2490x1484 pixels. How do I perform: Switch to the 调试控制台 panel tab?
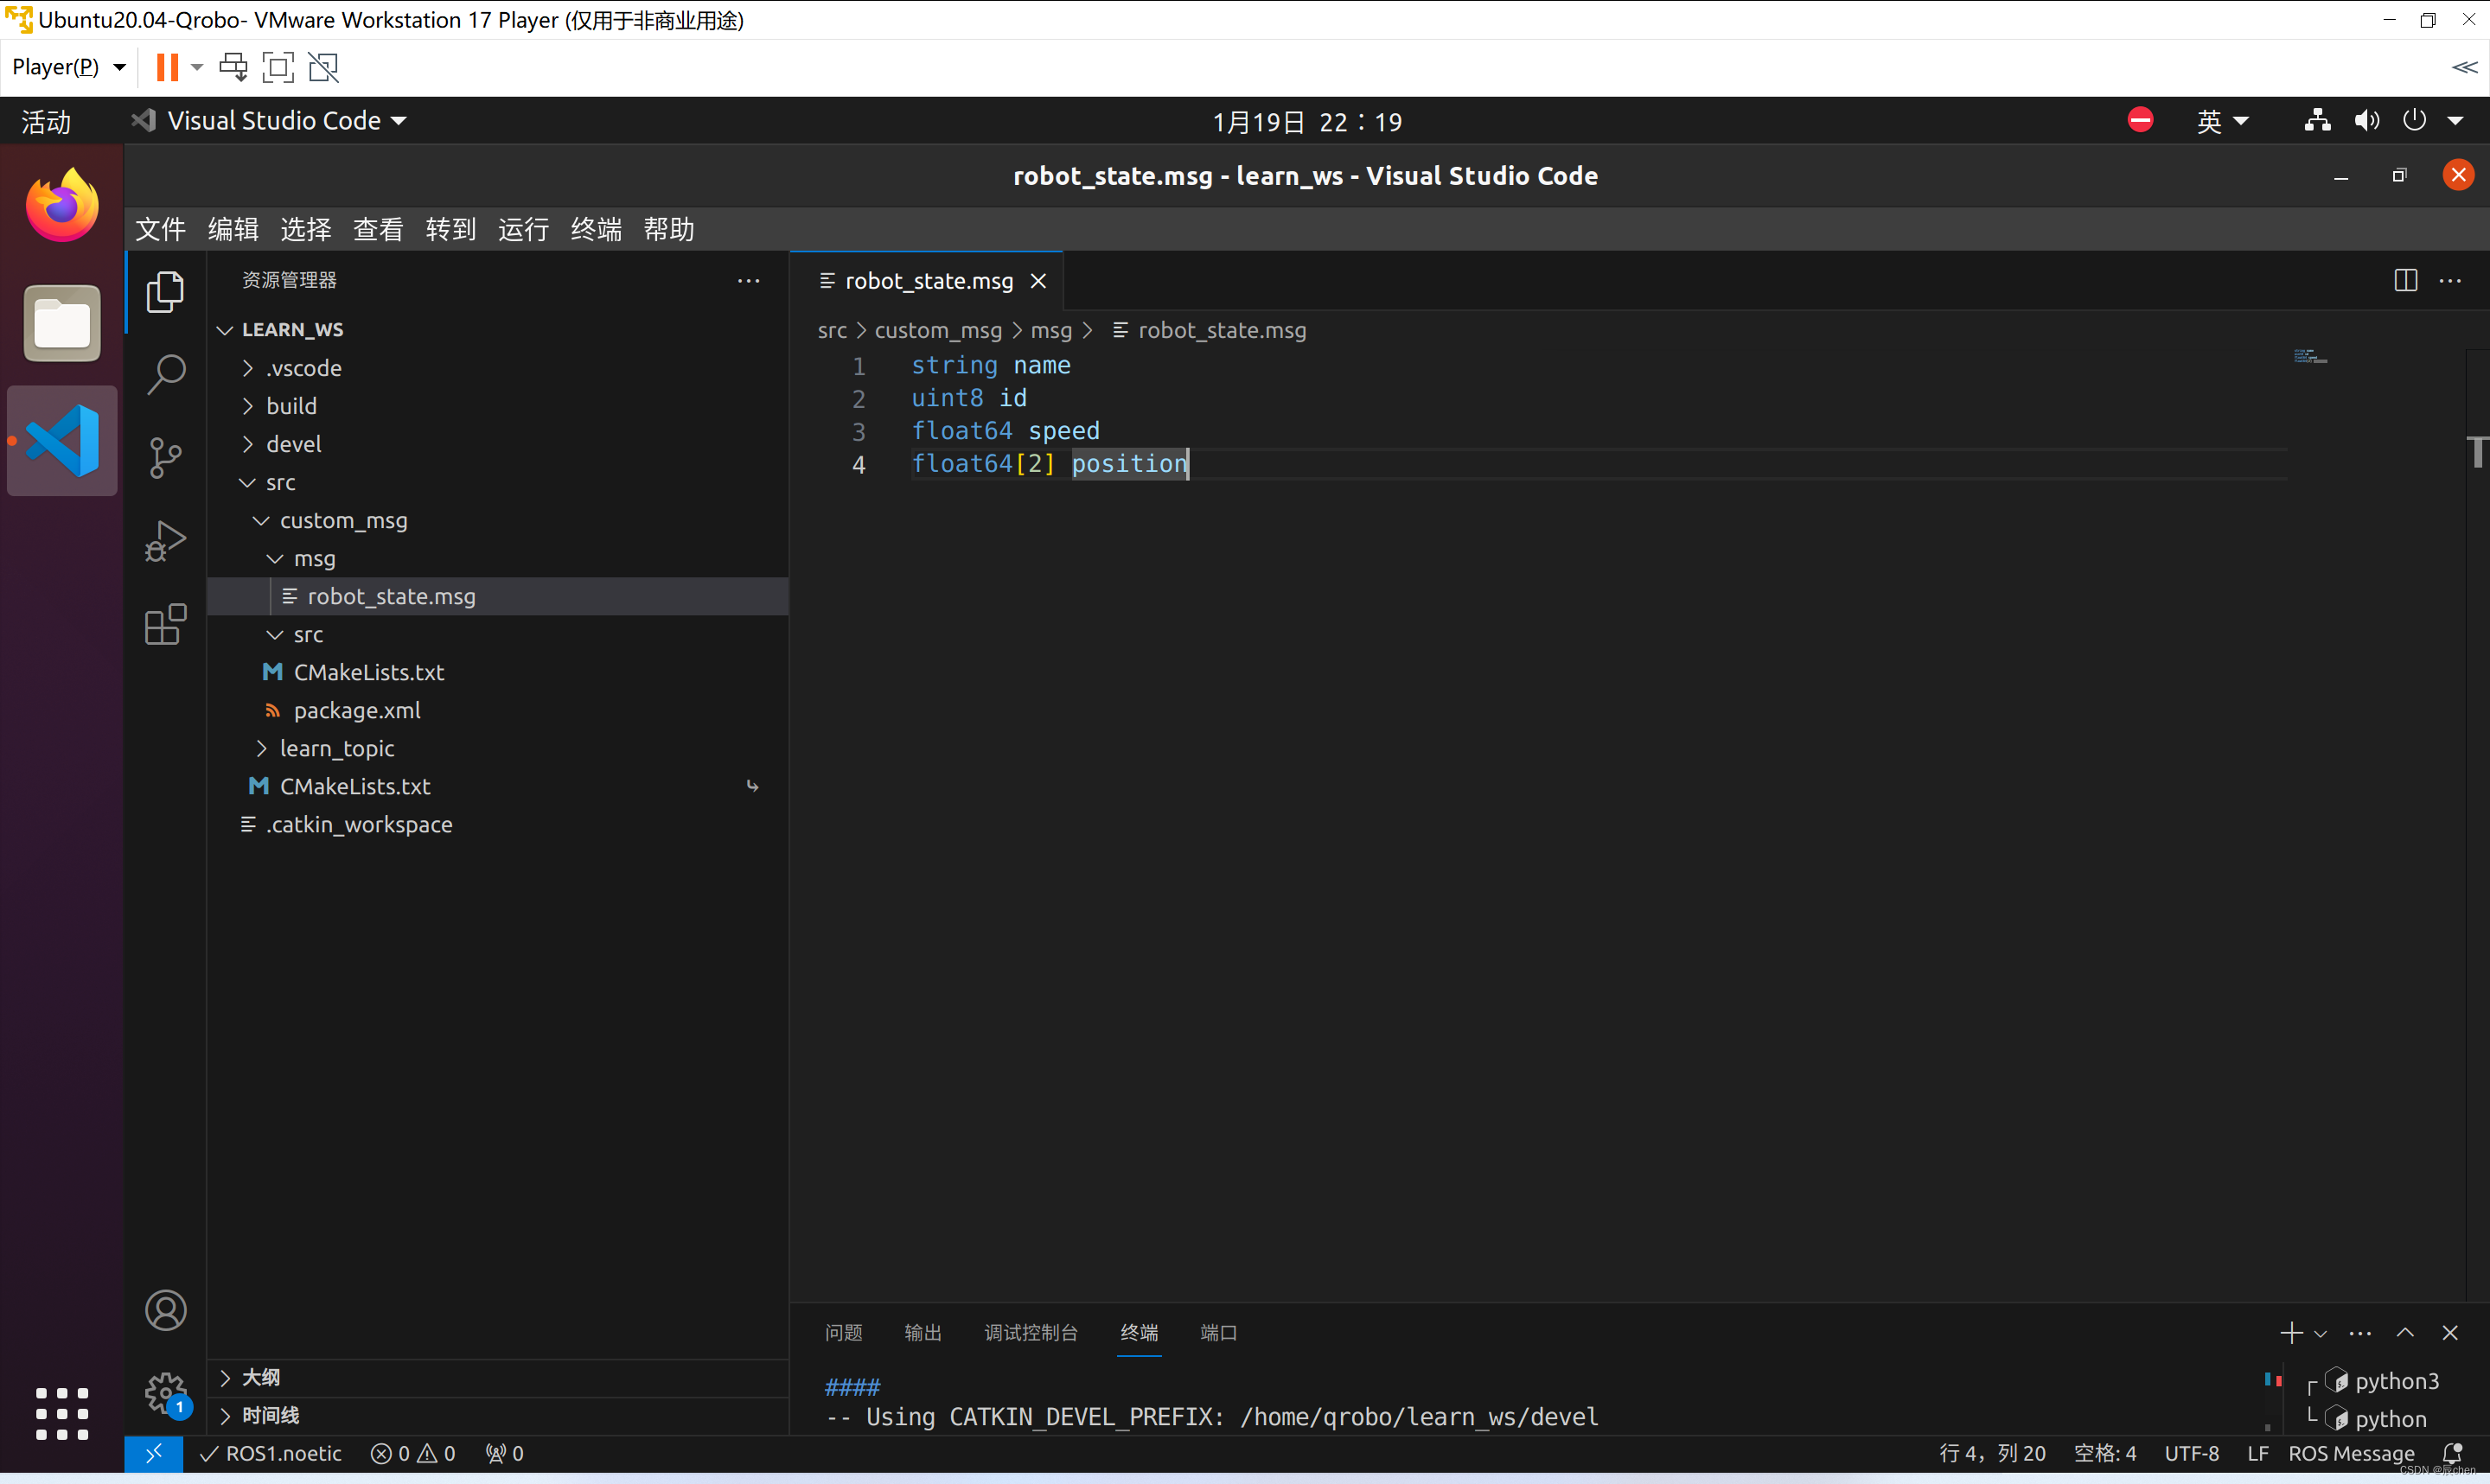pos(1030,1333)
